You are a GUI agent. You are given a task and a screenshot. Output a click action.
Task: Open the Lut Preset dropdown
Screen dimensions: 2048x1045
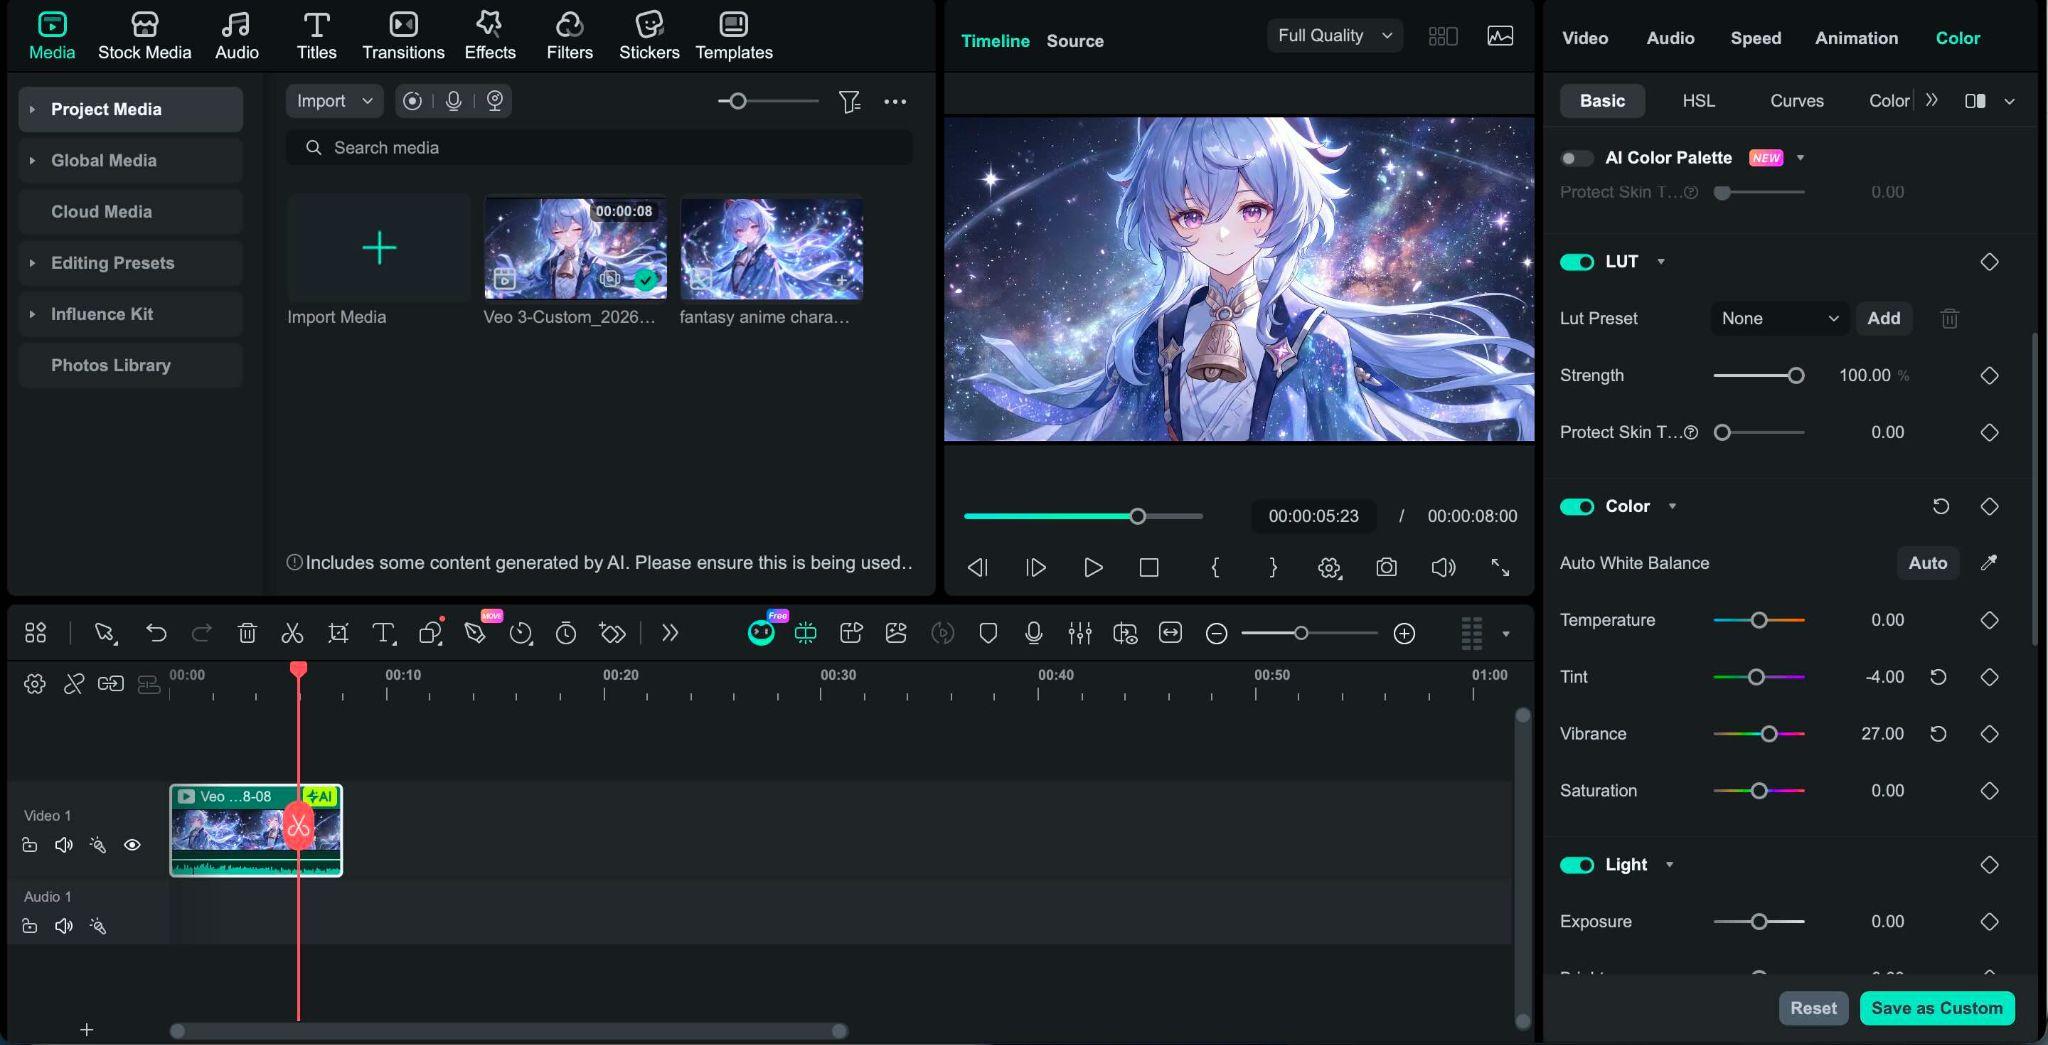point(1780,318)
